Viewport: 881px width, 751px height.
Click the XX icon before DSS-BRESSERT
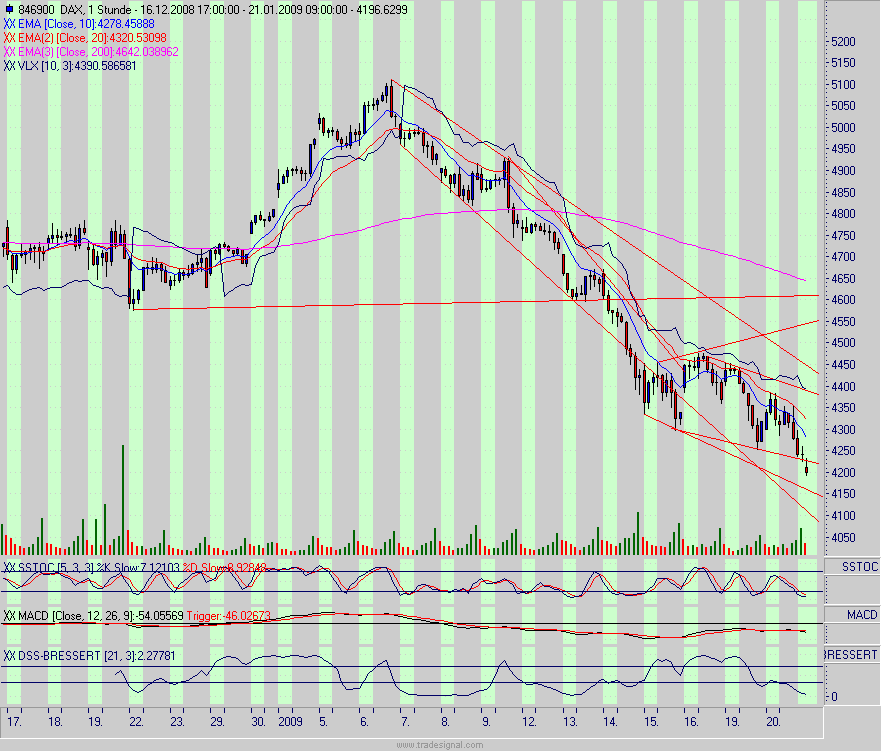click(x=8, y=656)
